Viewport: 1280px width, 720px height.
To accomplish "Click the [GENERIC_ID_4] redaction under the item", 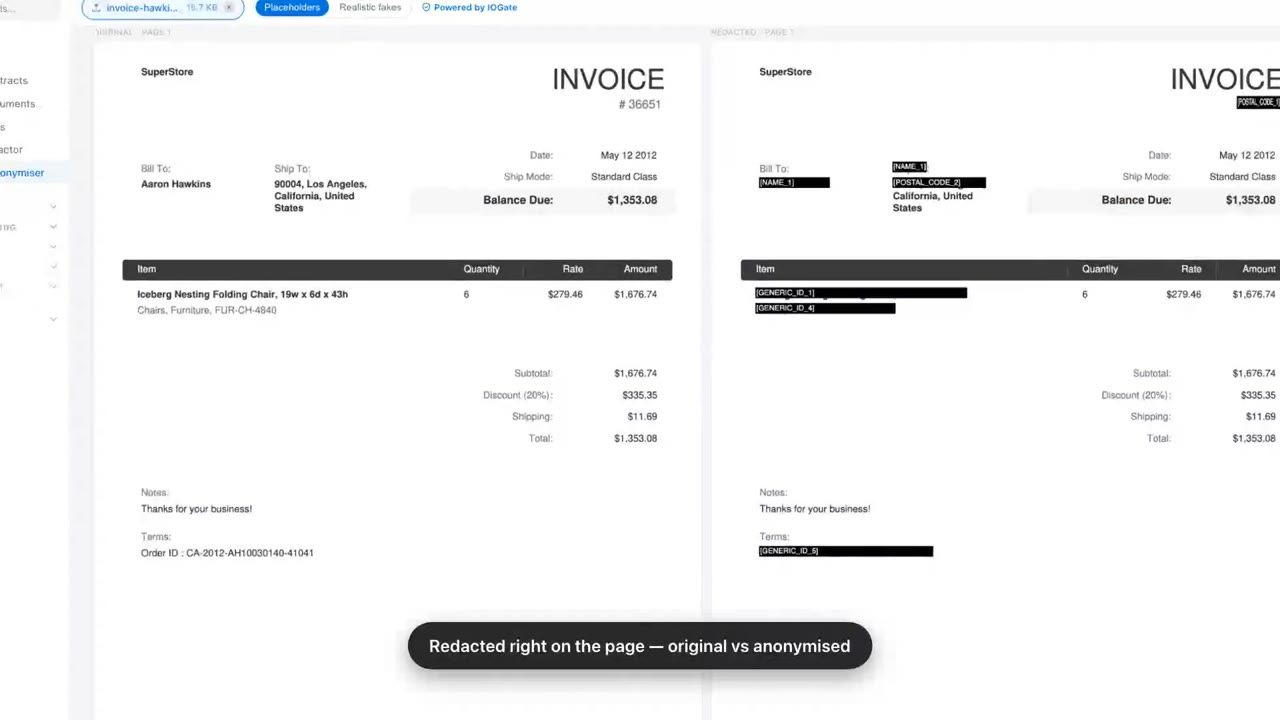I will [825, 308].
